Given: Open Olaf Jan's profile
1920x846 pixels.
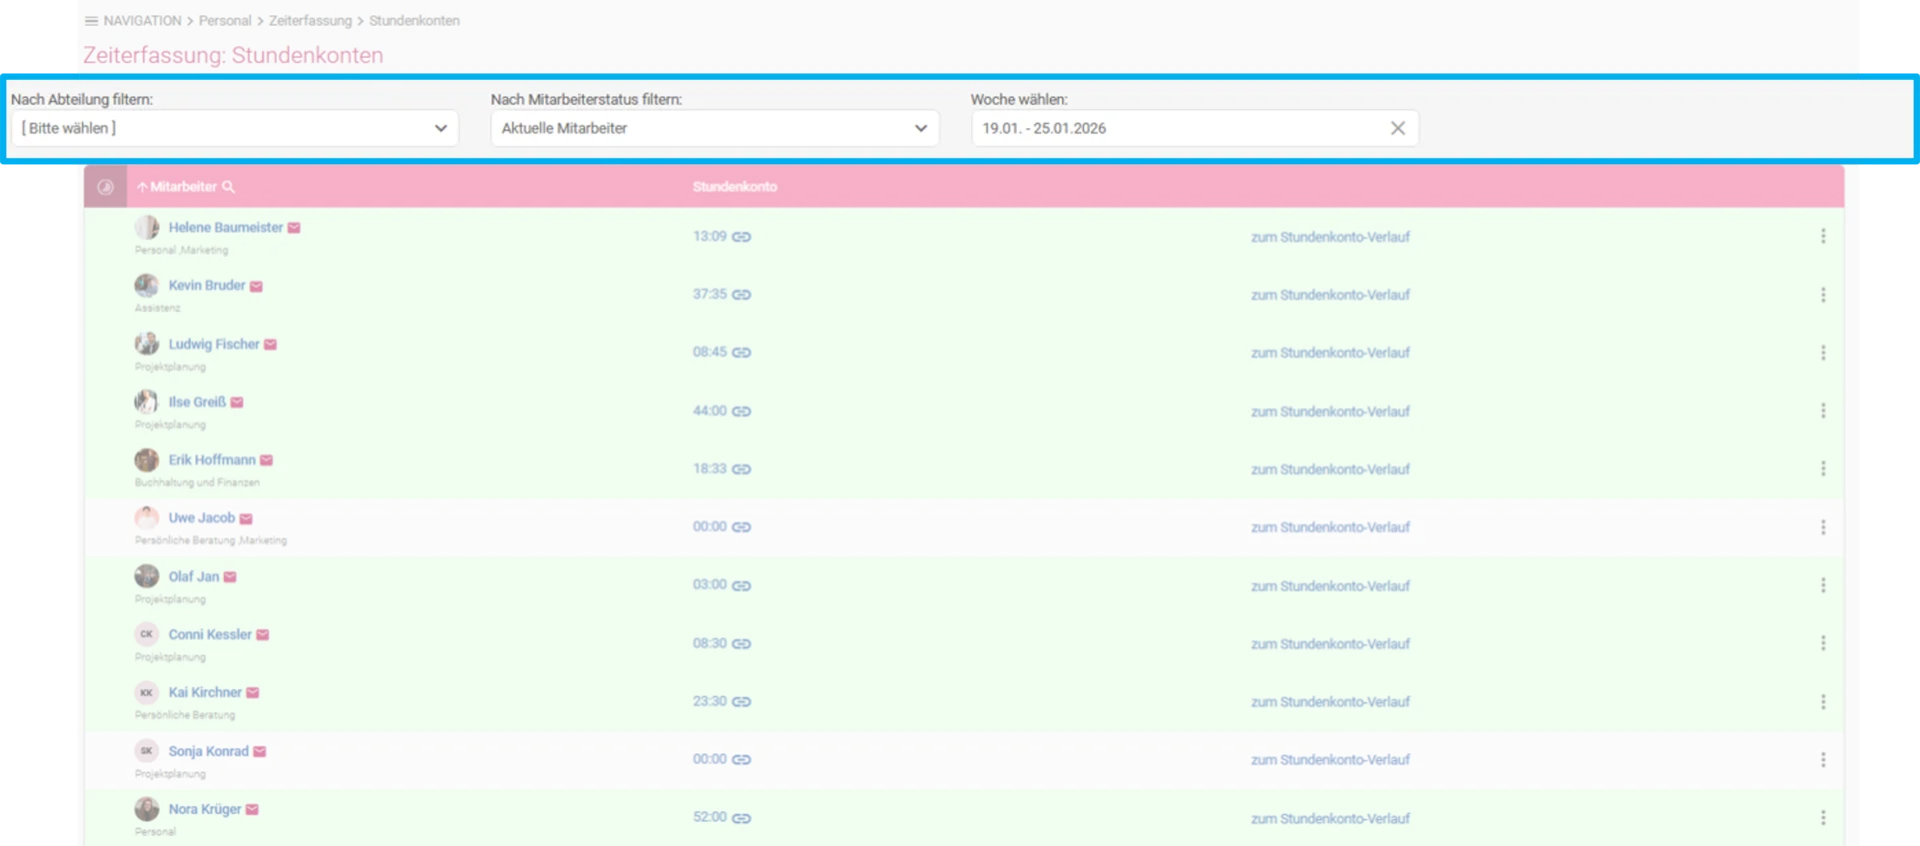Looking at the screenshot, I should click(194, 577).
